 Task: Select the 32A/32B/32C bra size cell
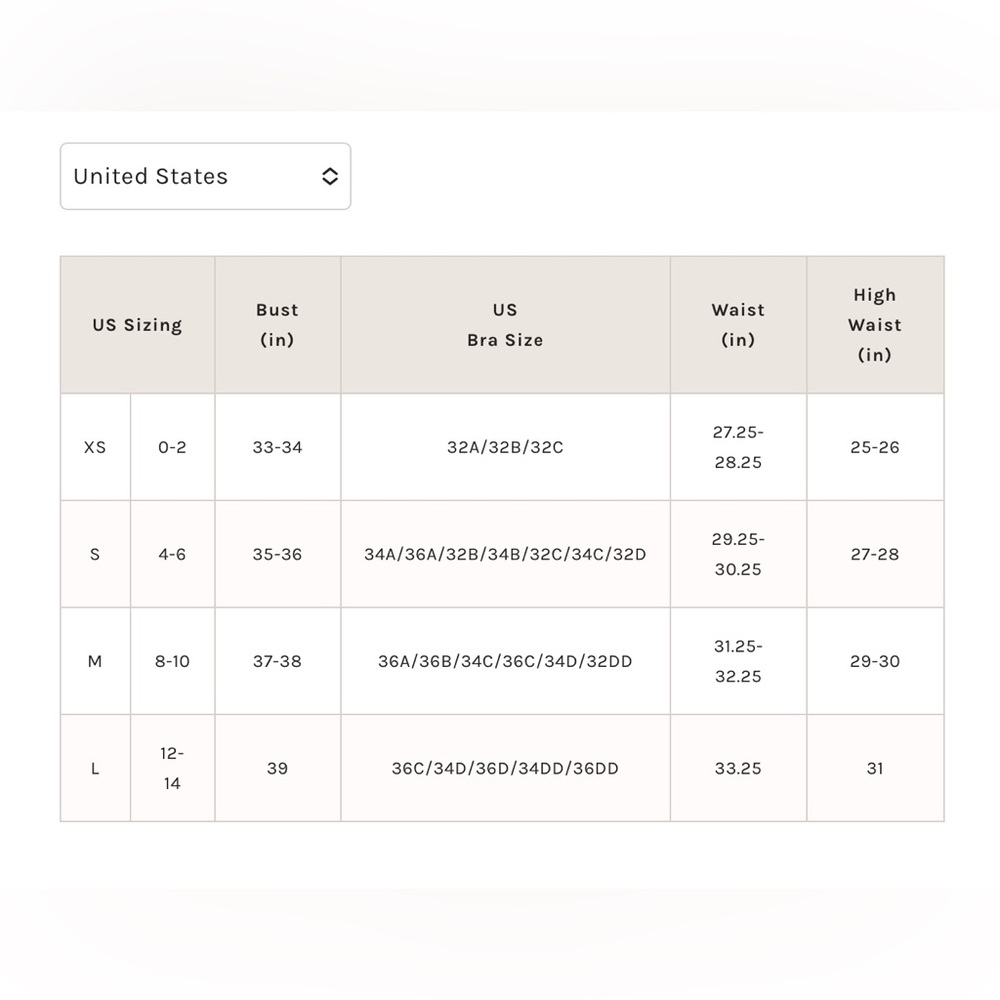click(x=505, y=447)
